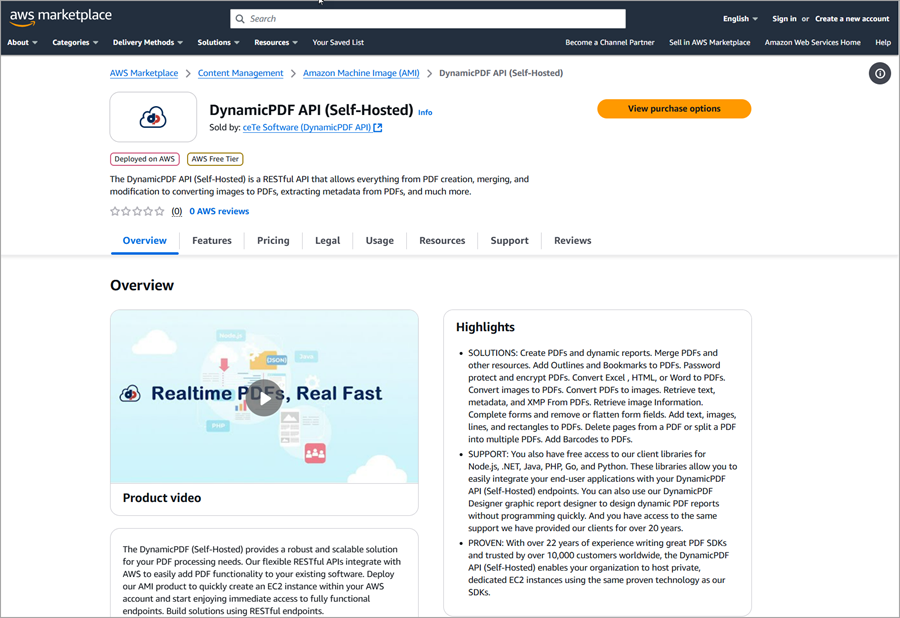Switch to the Features tab
The image size is (900, 618).
point(212,240)
